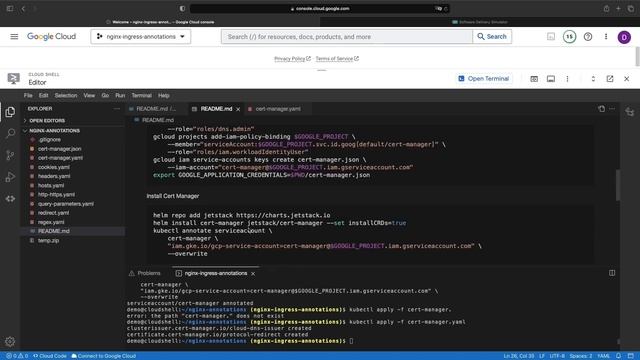The height and width of the screenshot is (360, 640).
Task: Click the Open Terminal button
Action: pos(484,79)
